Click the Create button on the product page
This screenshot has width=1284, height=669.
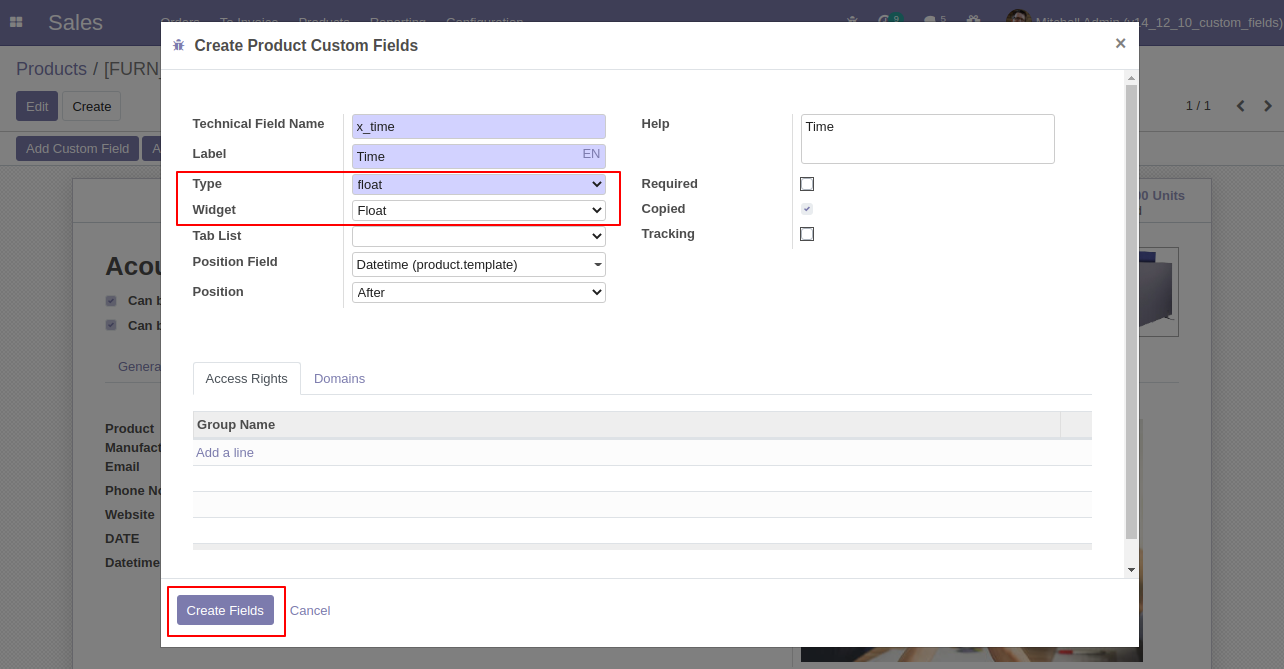pos(91,106)
